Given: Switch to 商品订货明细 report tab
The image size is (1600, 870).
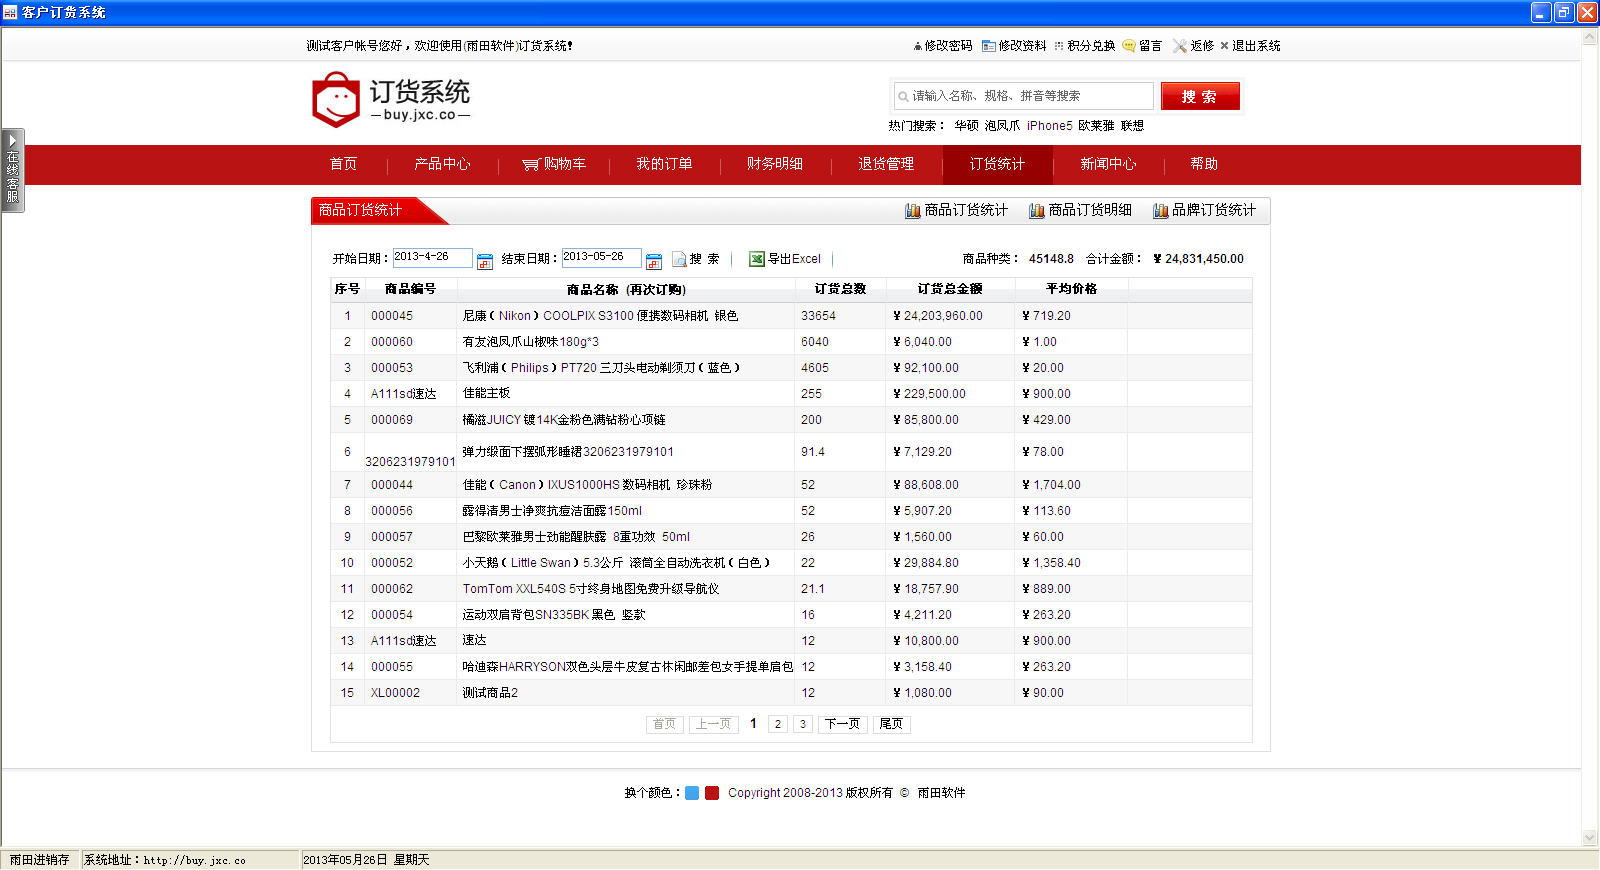Looking at the screenshot, I should click(x=1080, y=210).
